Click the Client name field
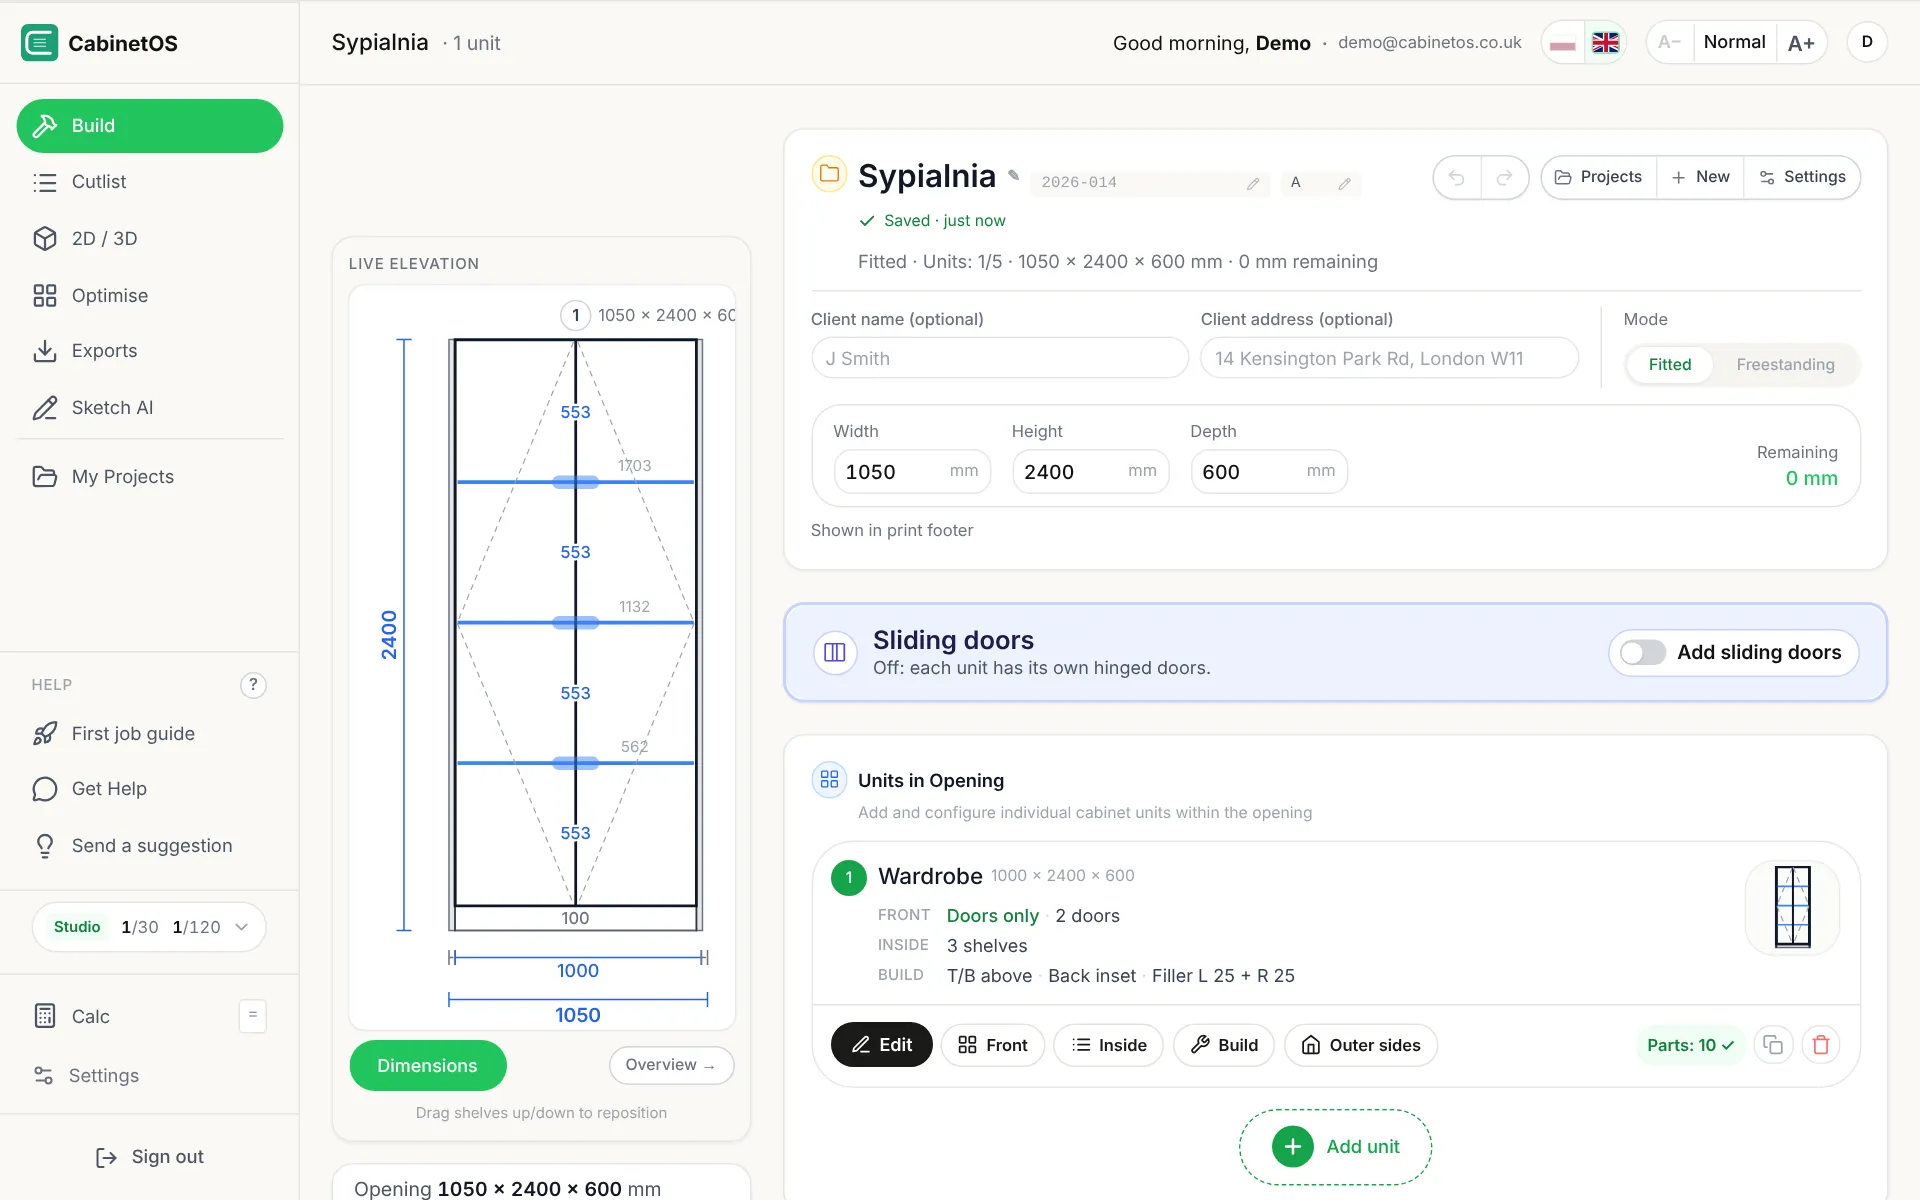The height and width of the screenshot is (1200, 1920). 999,358
